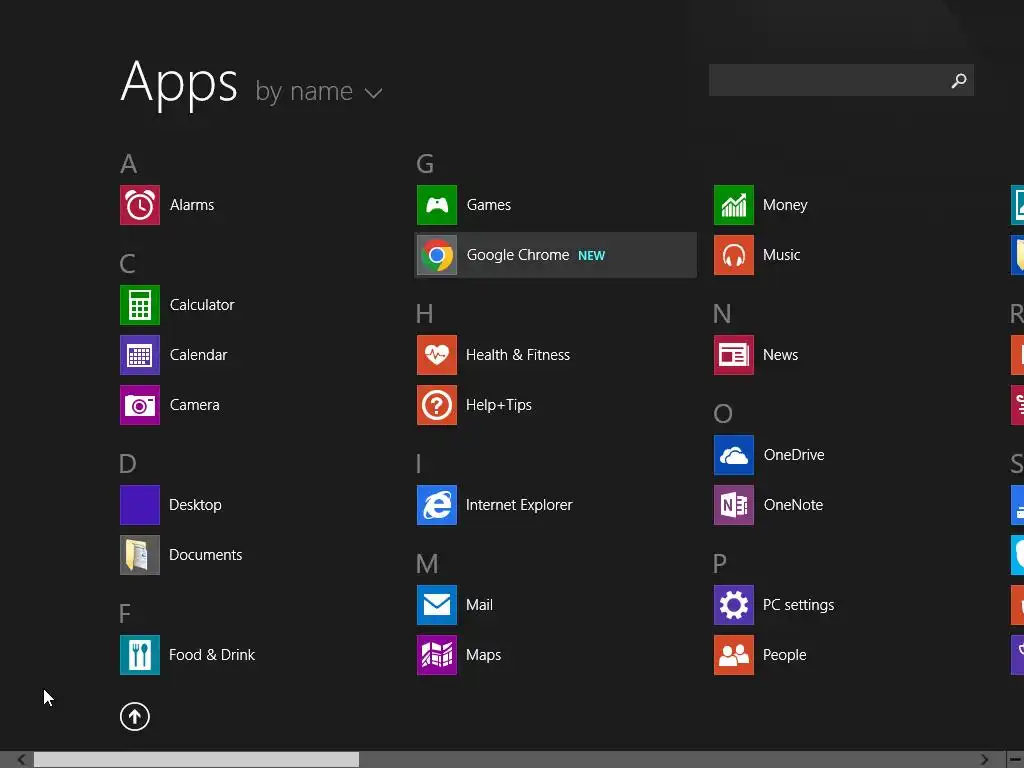Viewport: 1024px width, 768px height.
Task: Go back to Start with the up arrow
Action: click(x=135, y=716)
